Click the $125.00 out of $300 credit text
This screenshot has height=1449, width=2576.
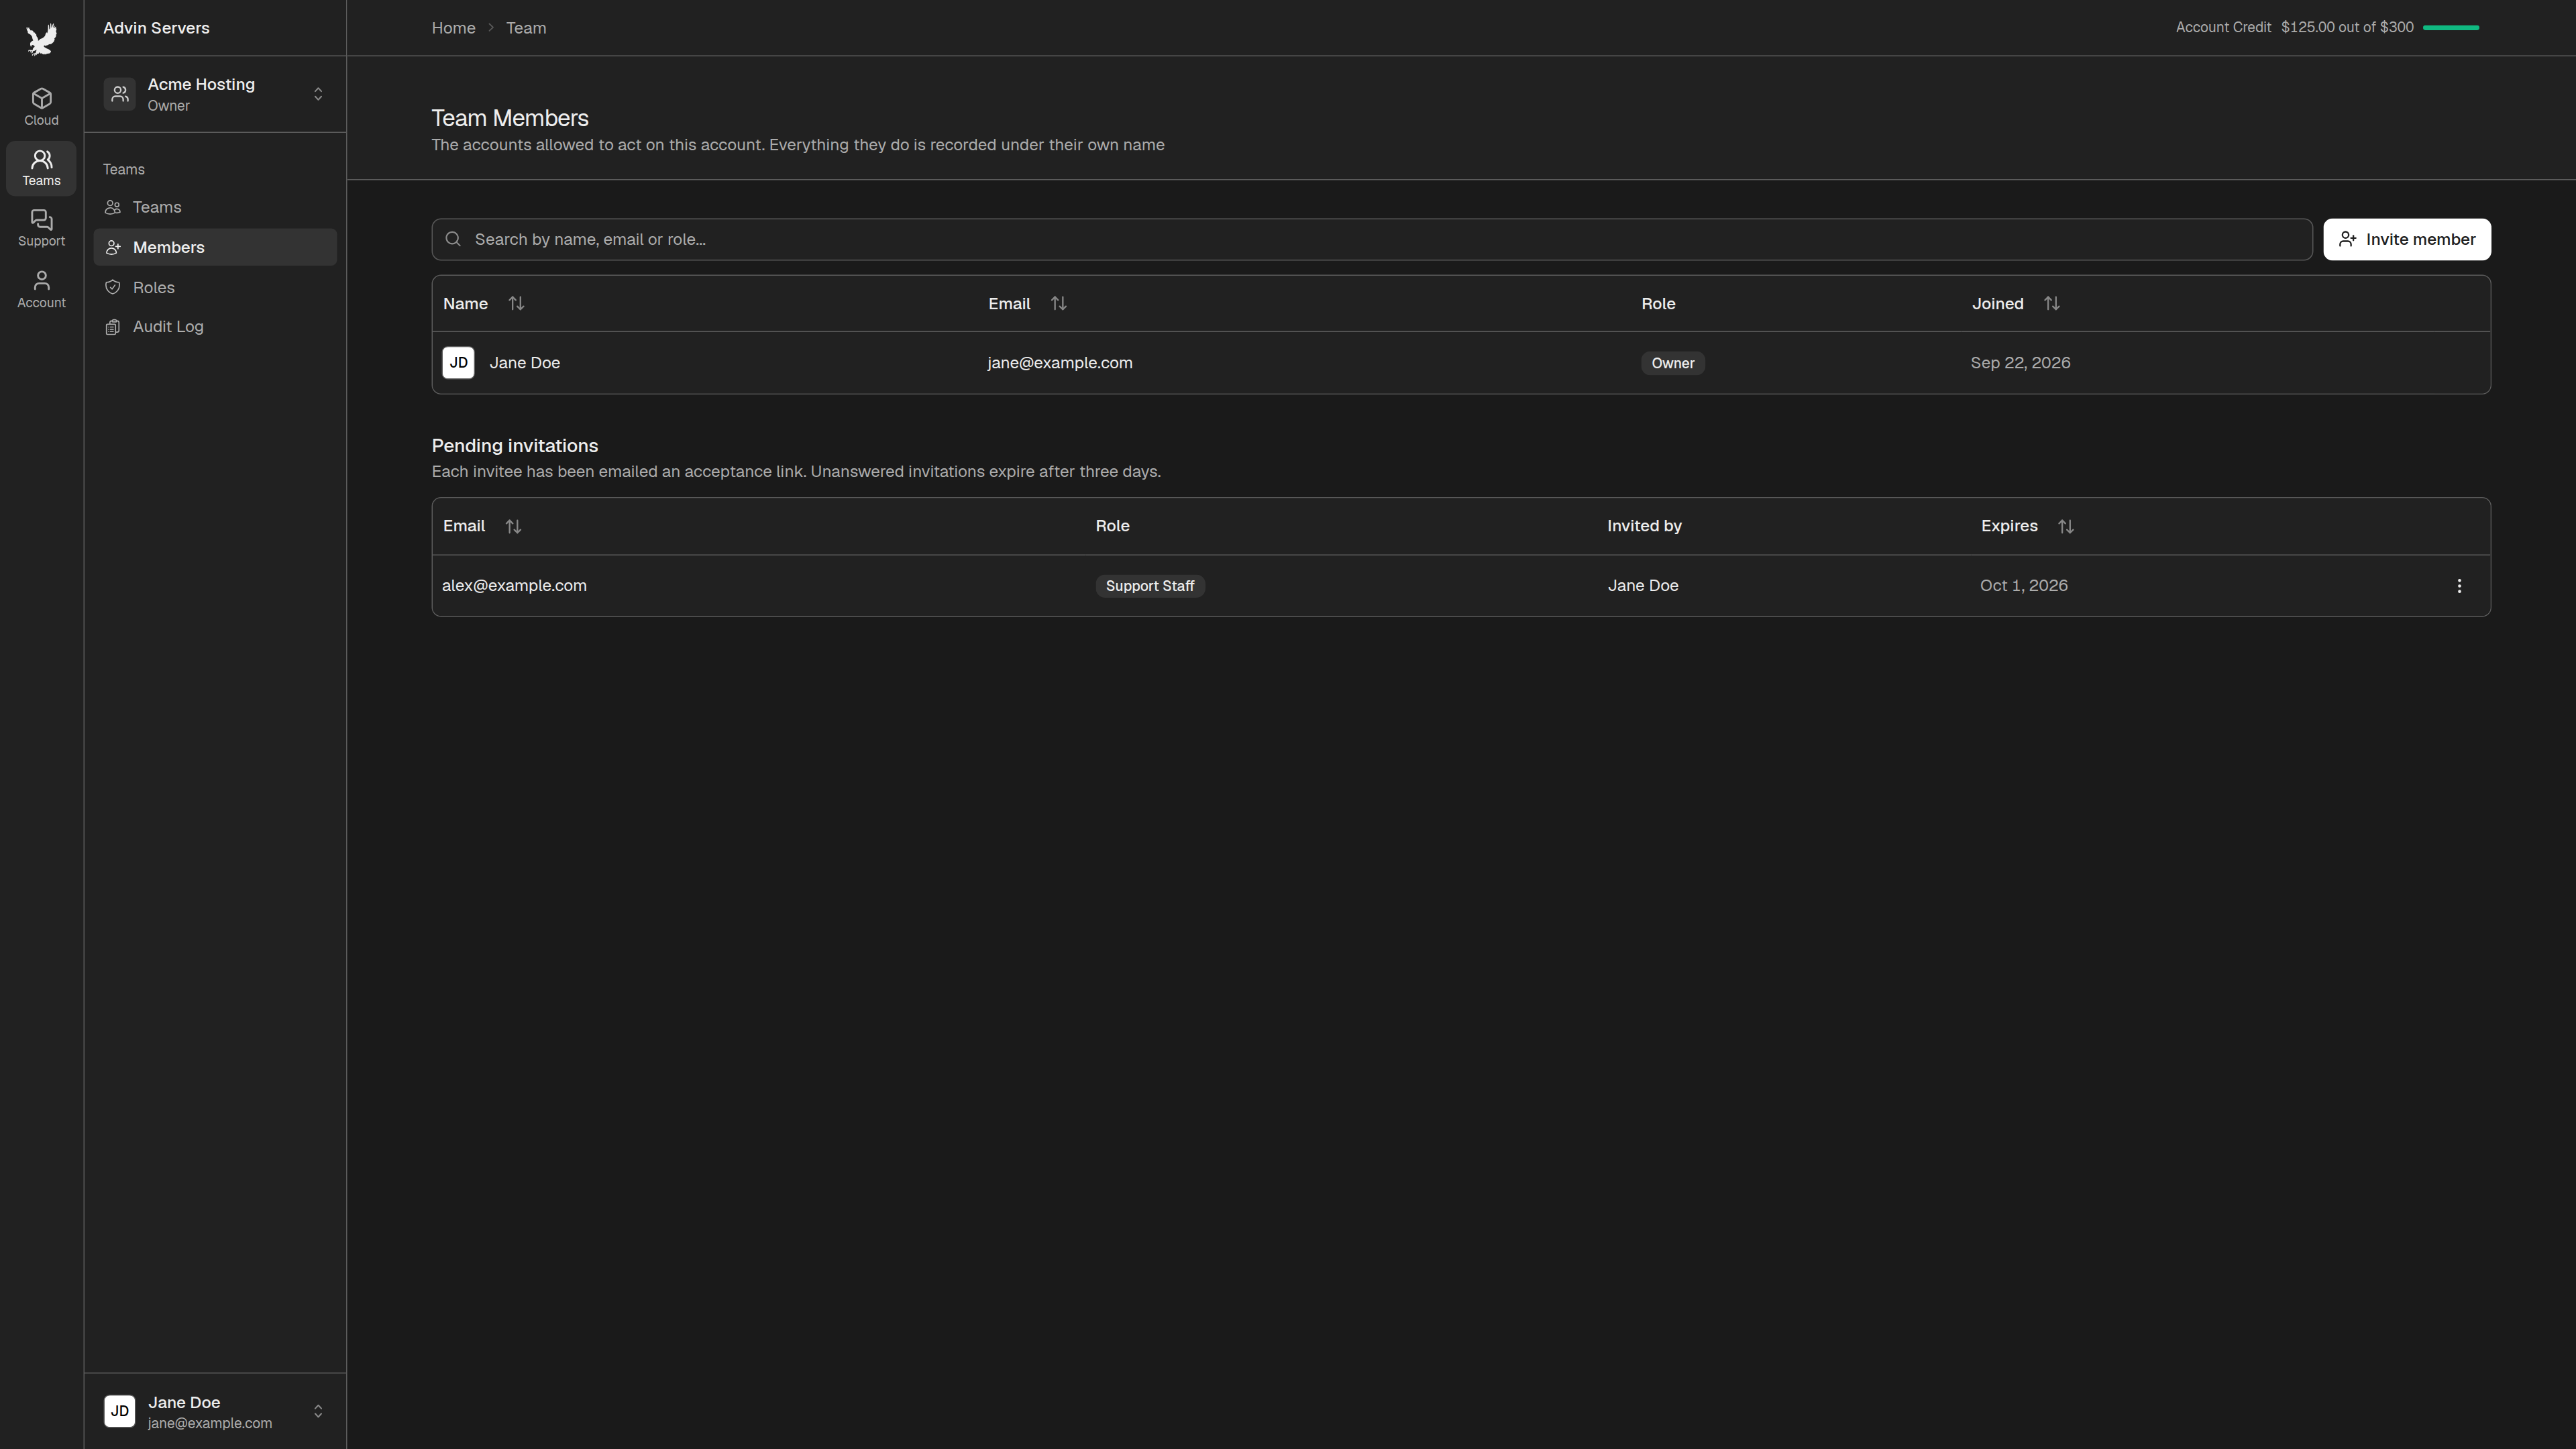(x=2347, y=27)
